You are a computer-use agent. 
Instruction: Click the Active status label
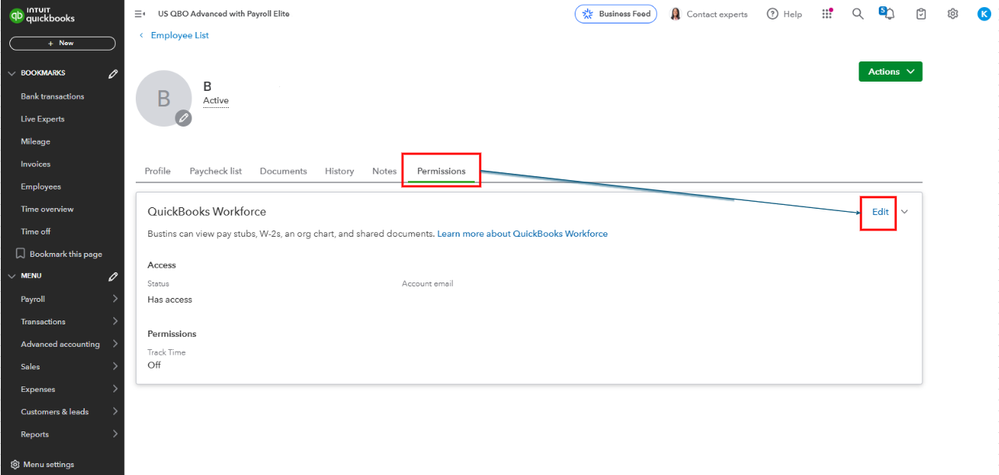(216, 101)
